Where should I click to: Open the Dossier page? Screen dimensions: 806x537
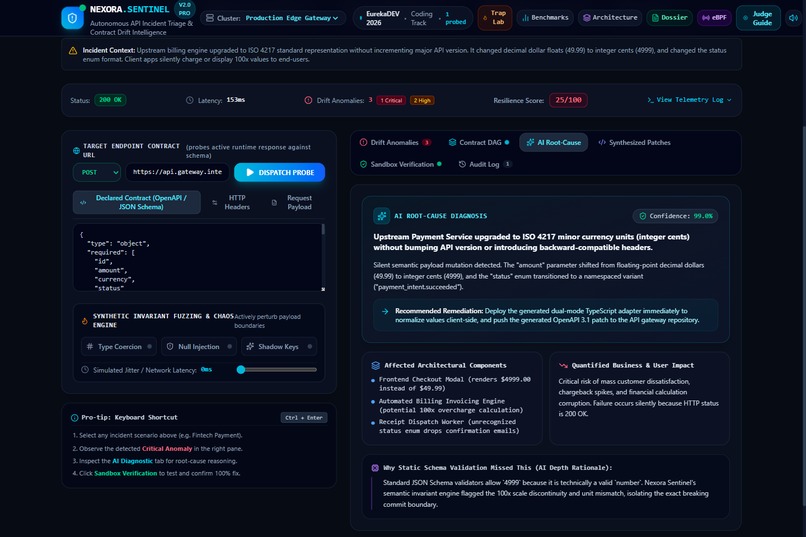coord(669,17)
